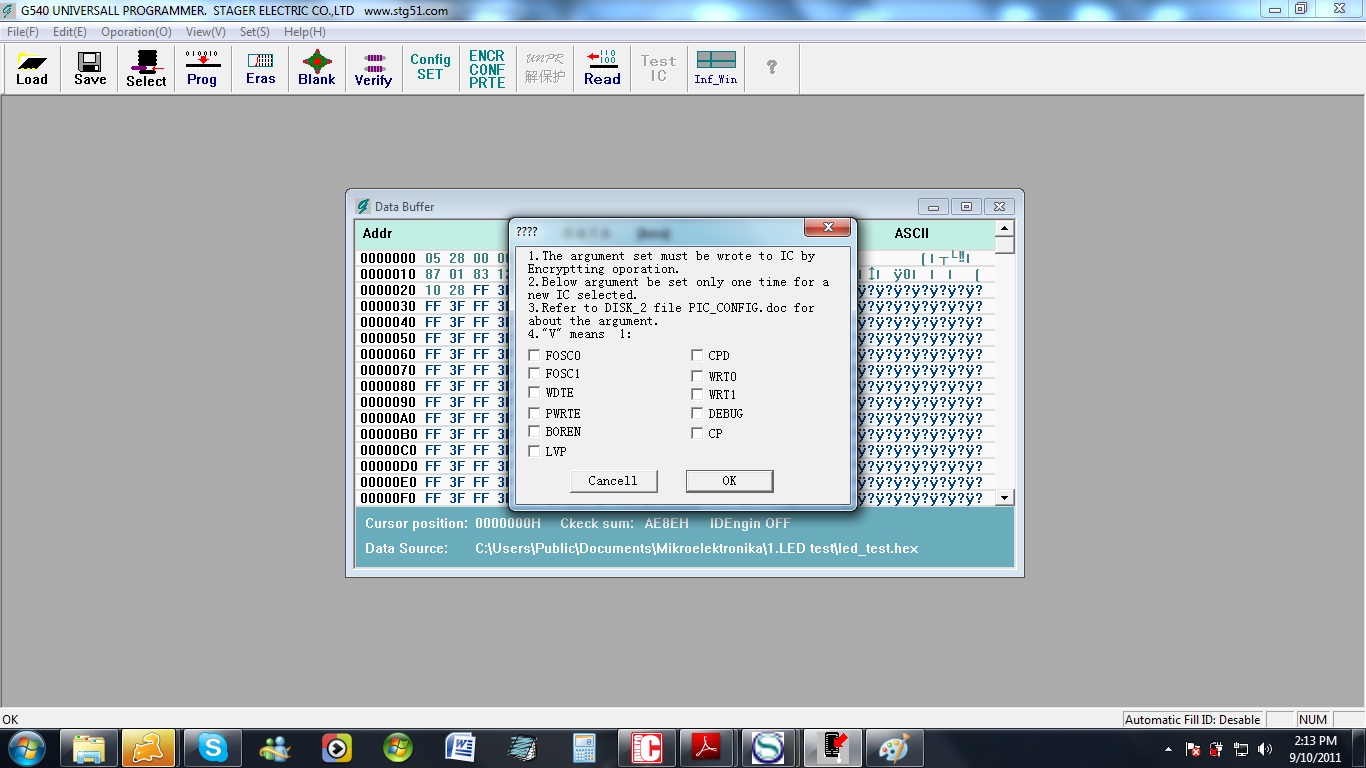
Task: Open the Help(H) menu
Action: pyautogui.click(x=305, y=32)
